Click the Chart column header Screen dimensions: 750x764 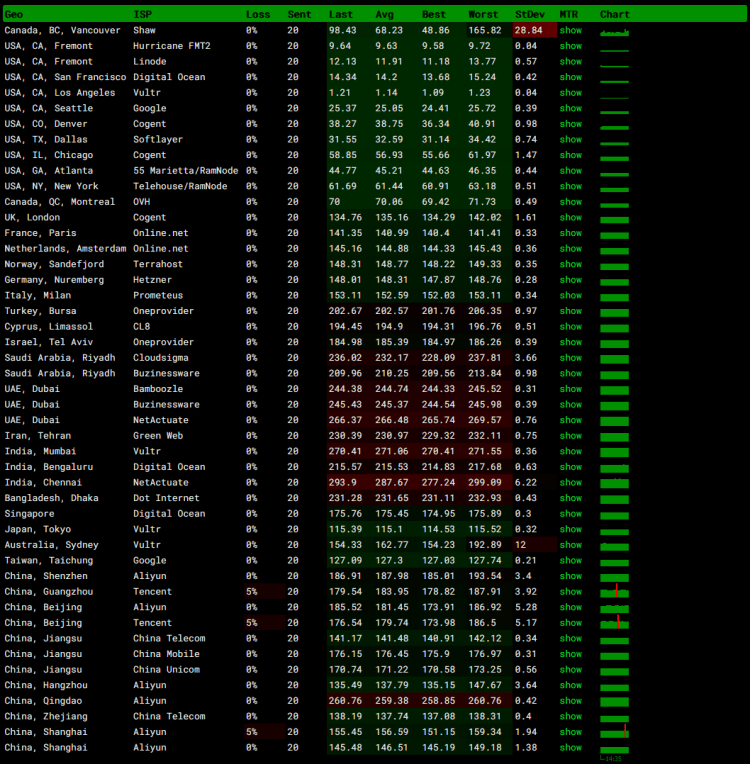[x=615, y=14]
